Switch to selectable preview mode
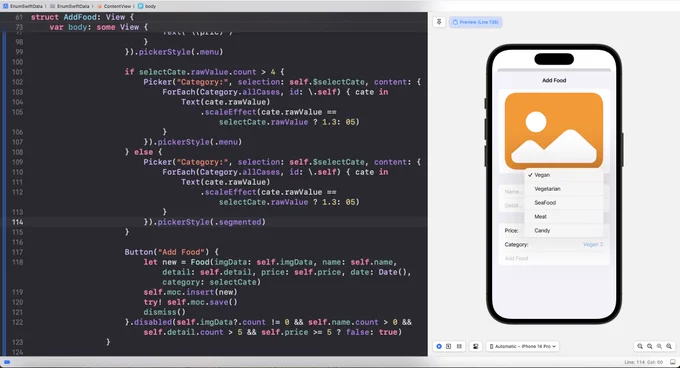This screenshot has height=368, width=680. click(x=449, y=346)
